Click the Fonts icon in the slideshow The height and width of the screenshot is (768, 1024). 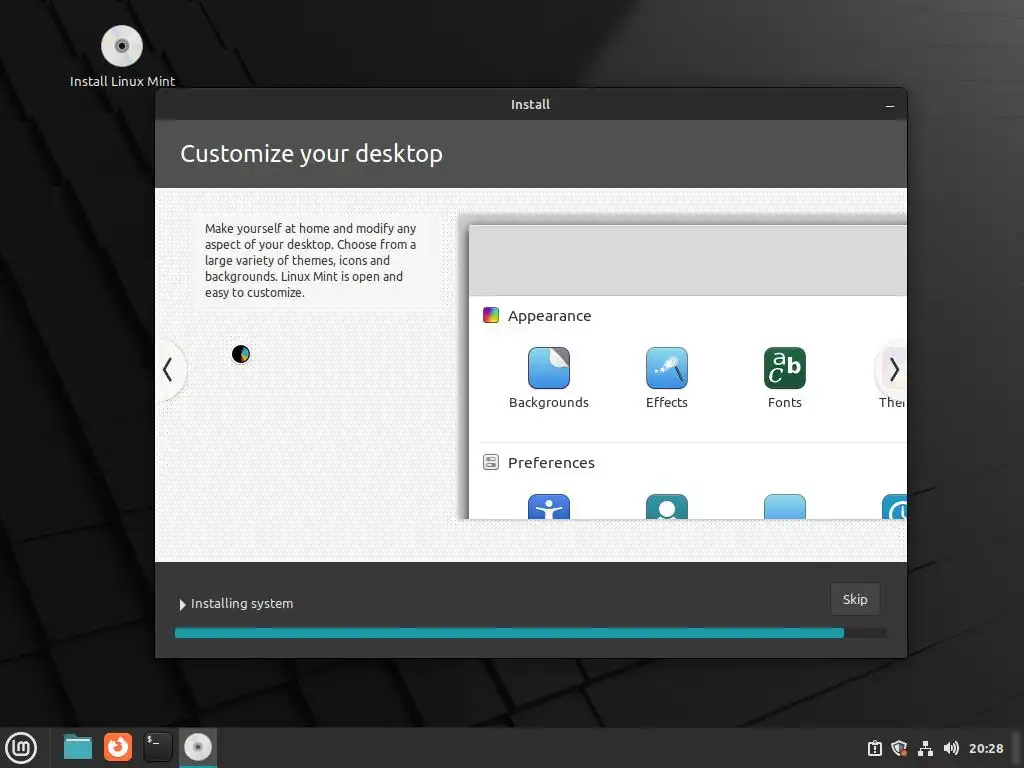pos(784,368)
